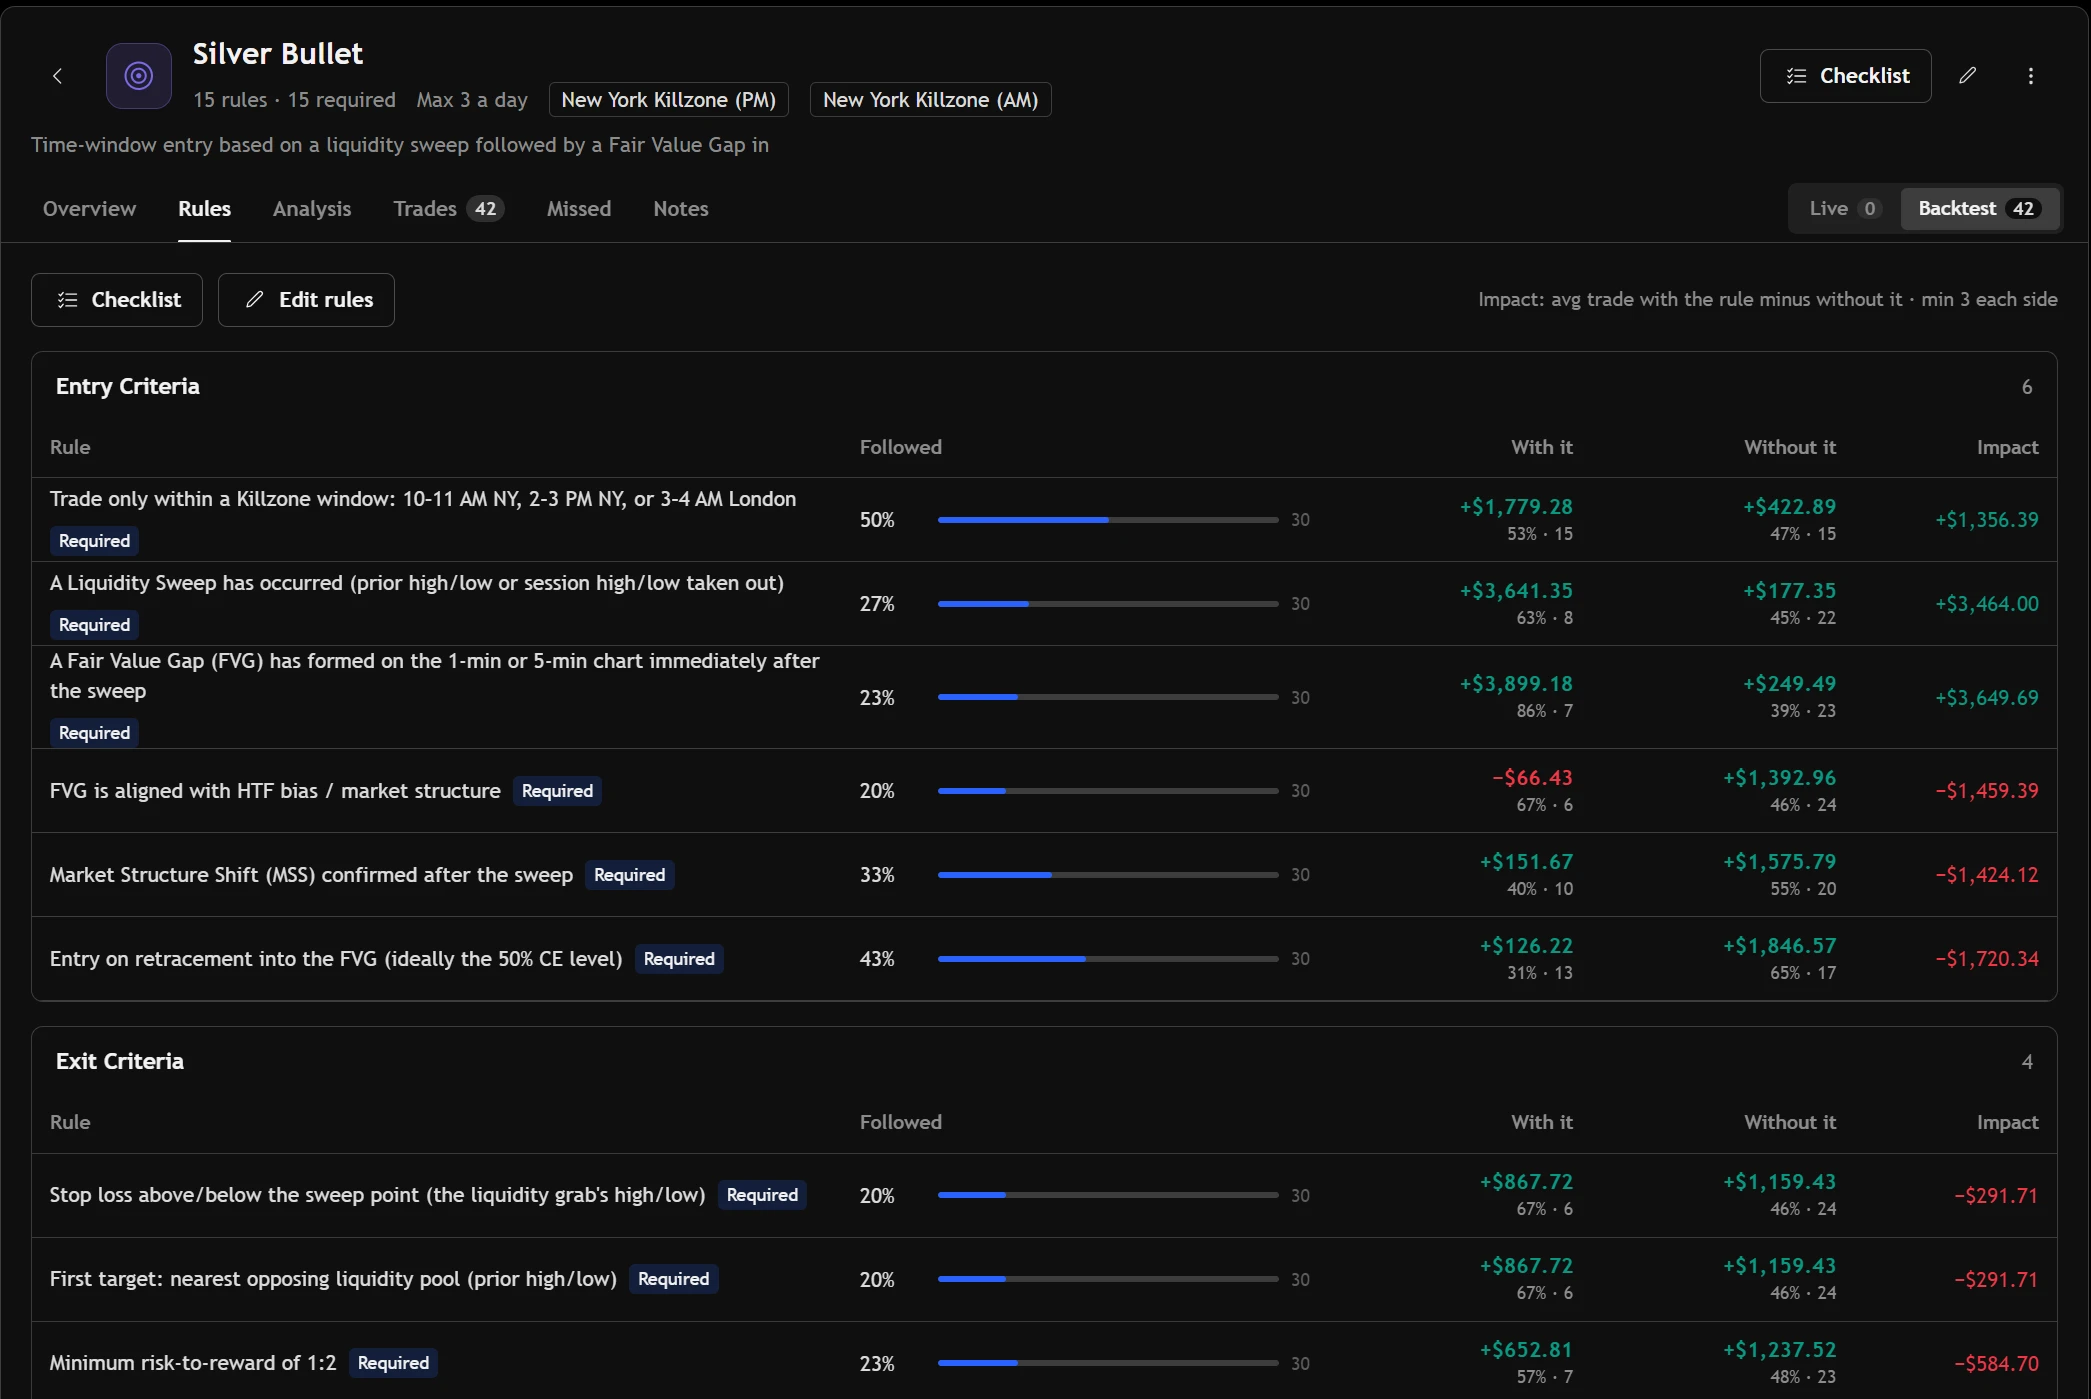Open the three-dot more options menu
The width and height of the screenshot is (2091, 1399).
(2030, 76)
